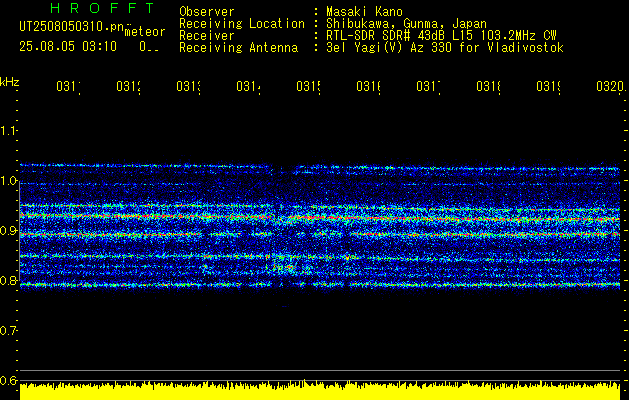The height and width of the screenshot is (400, 629).
Task: Click the yellow noise level strip
Action: coord(320,391)
